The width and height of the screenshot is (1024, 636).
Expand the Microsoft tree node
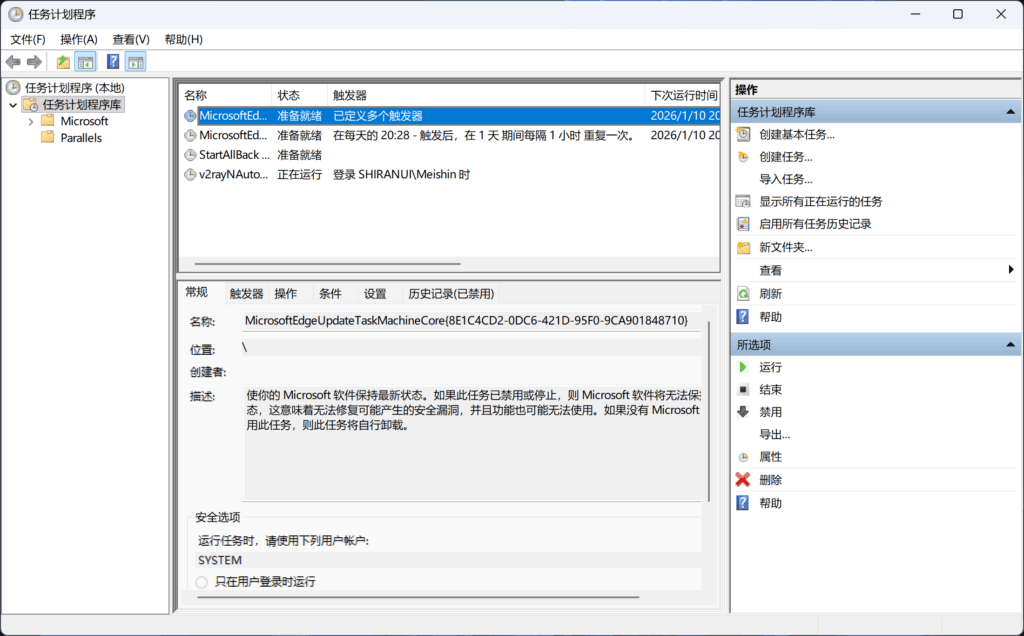pos(30,120)
